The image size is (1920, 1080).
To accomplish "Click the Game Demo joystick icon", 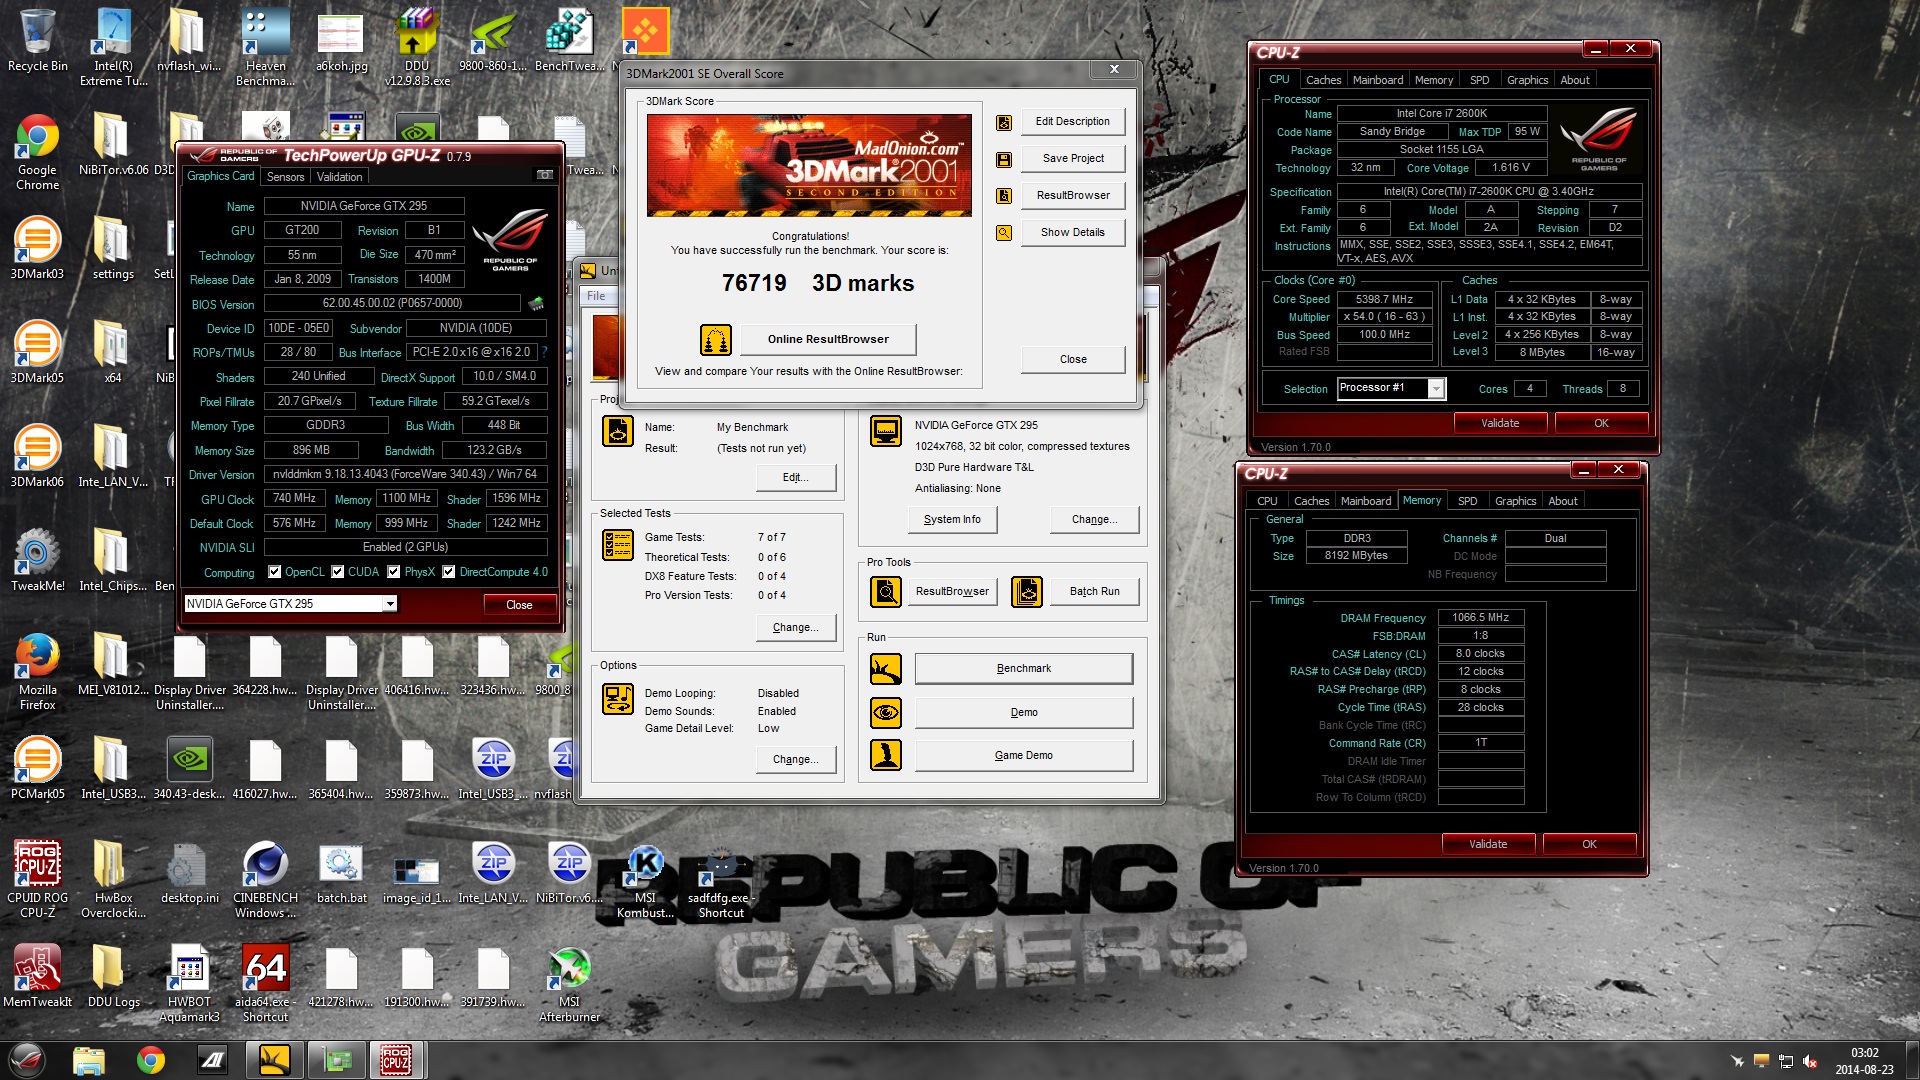I will pyautogui.click(x=886, y=755).
